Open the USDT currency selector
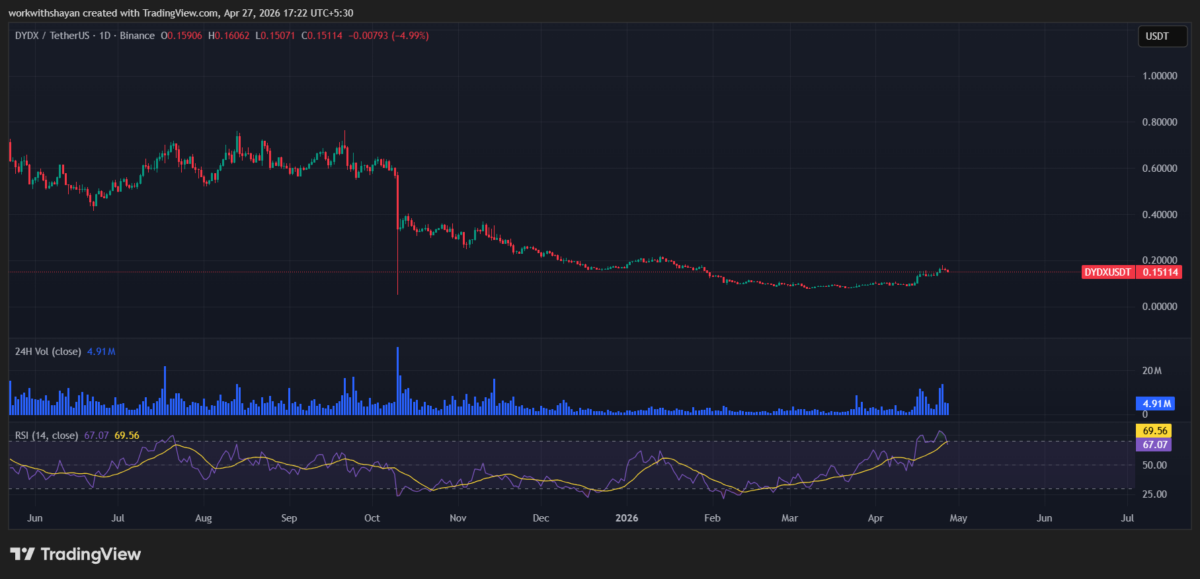 pos(1156,37)
